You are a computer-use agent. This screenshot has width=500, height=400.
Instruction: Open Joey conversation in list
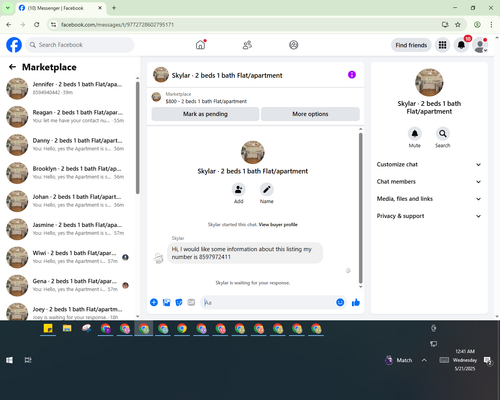click(68, 312)
